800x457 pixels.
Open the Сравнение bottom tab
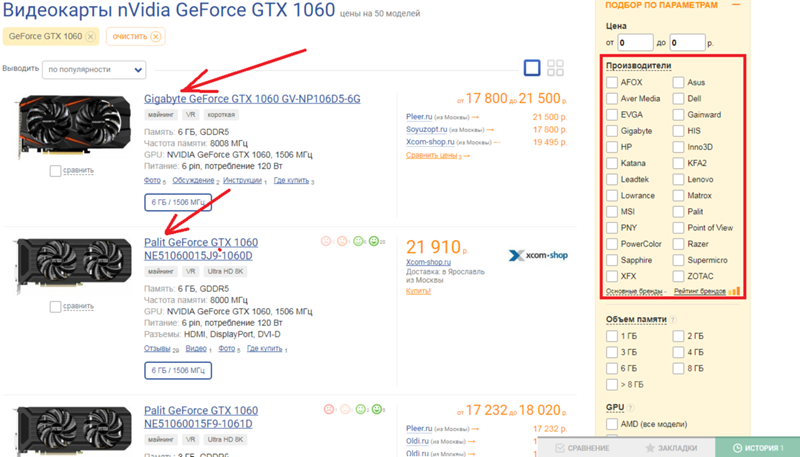point(582,448)
